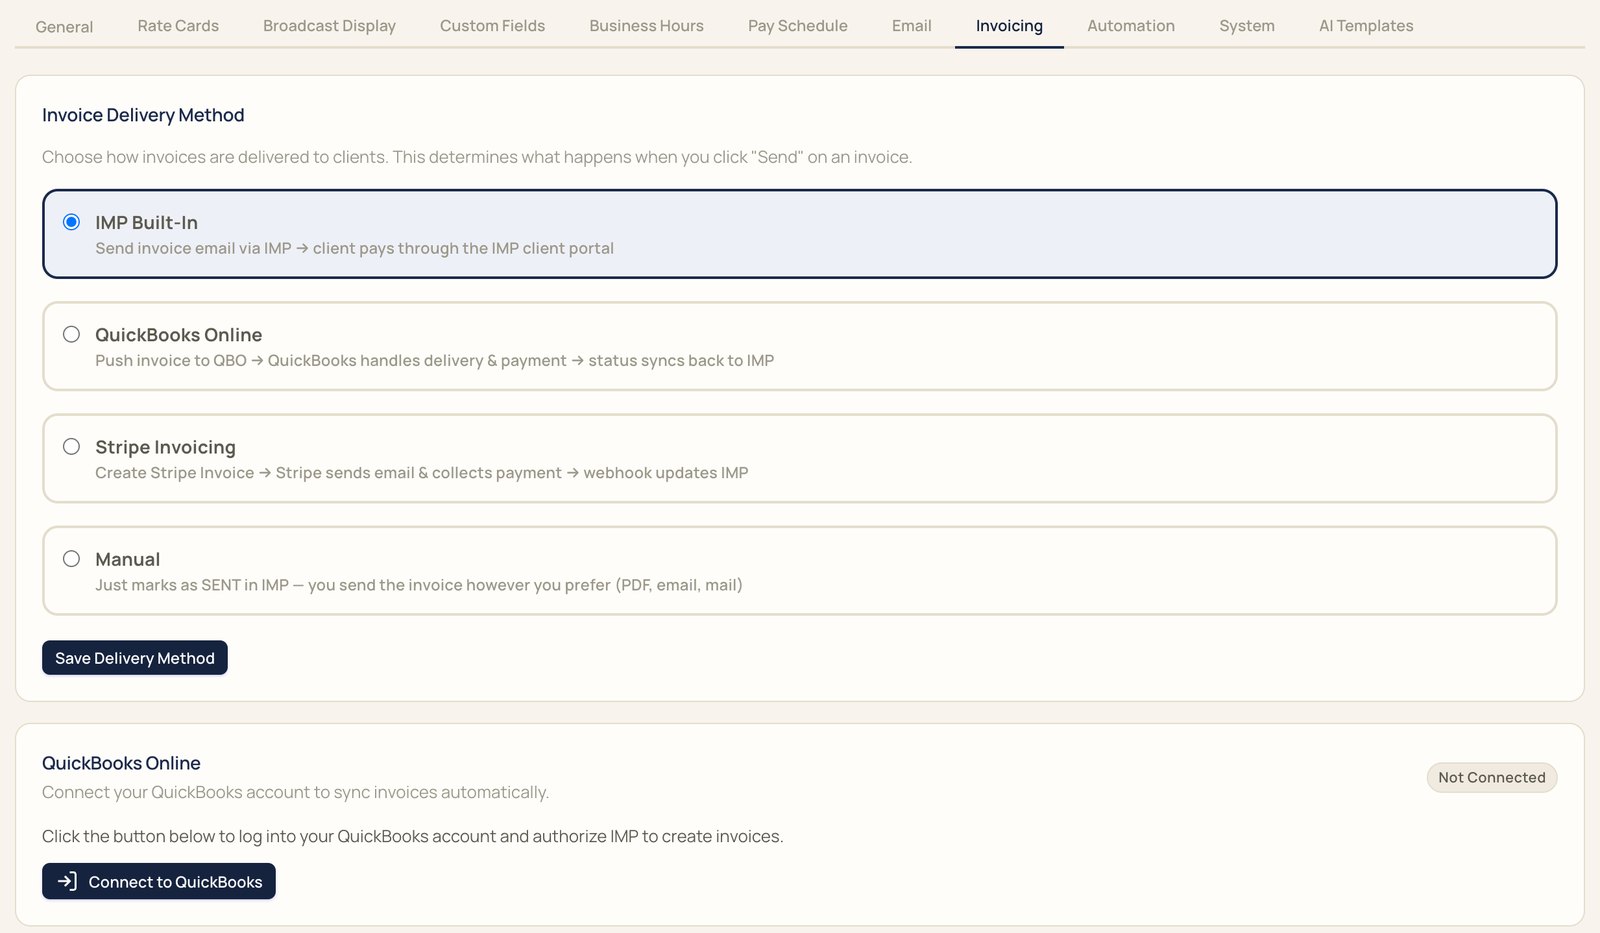Open the General tab

64,26
